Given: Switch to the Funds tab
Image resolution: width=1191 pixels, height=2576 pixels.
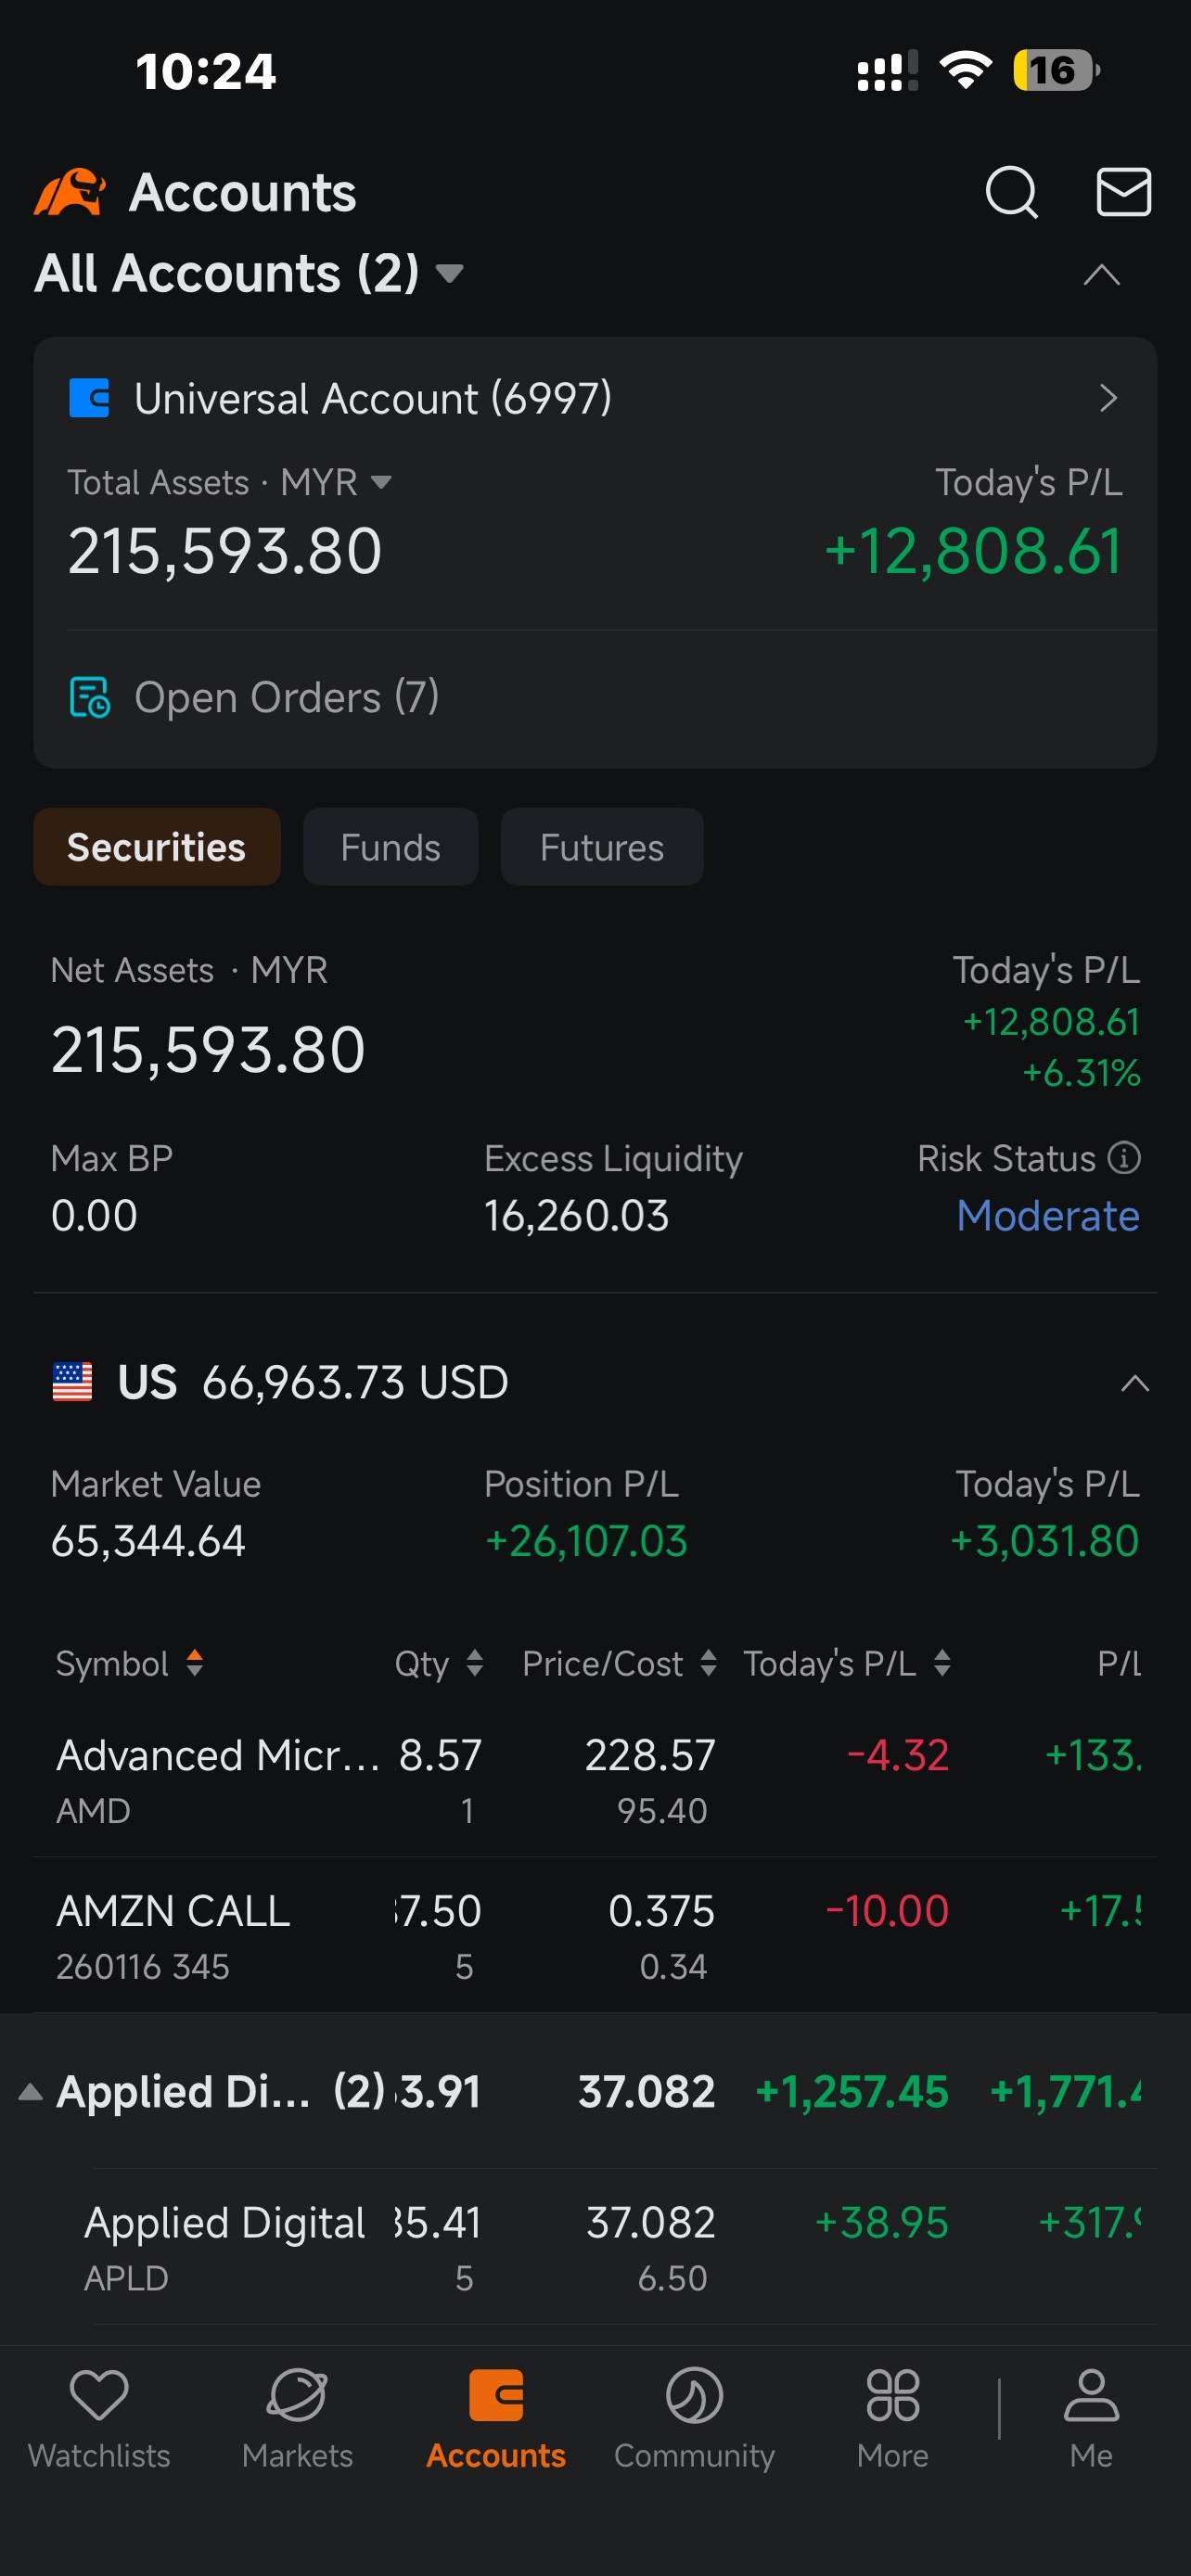Looking at the screenshot, I should point(390,847).
